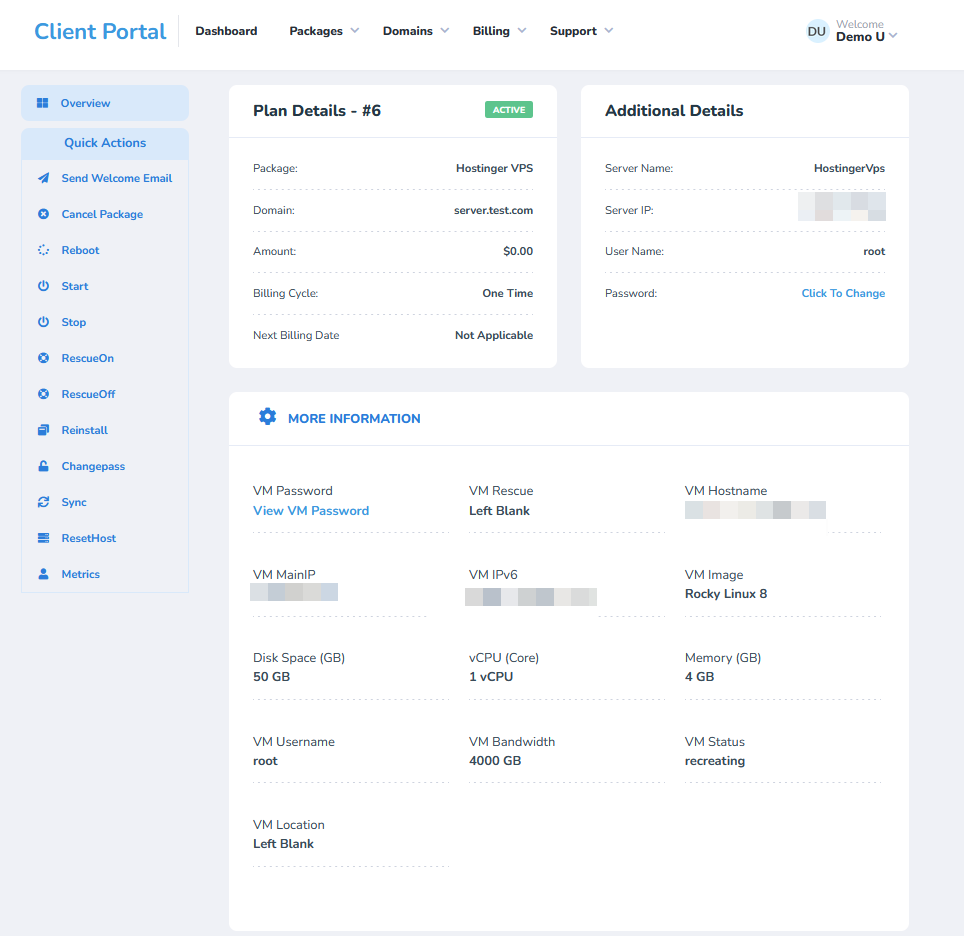Click the gear icon beside MORE INFORMATION
Viewport: 964px width, 936px height.
[267, 417]
